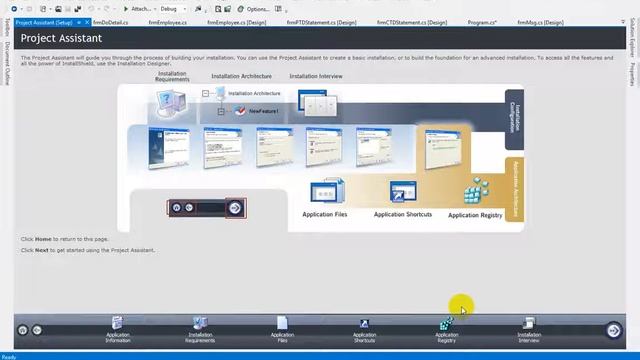
Task: Click the highlighted last dialog thumbnail
Action: 443,149
